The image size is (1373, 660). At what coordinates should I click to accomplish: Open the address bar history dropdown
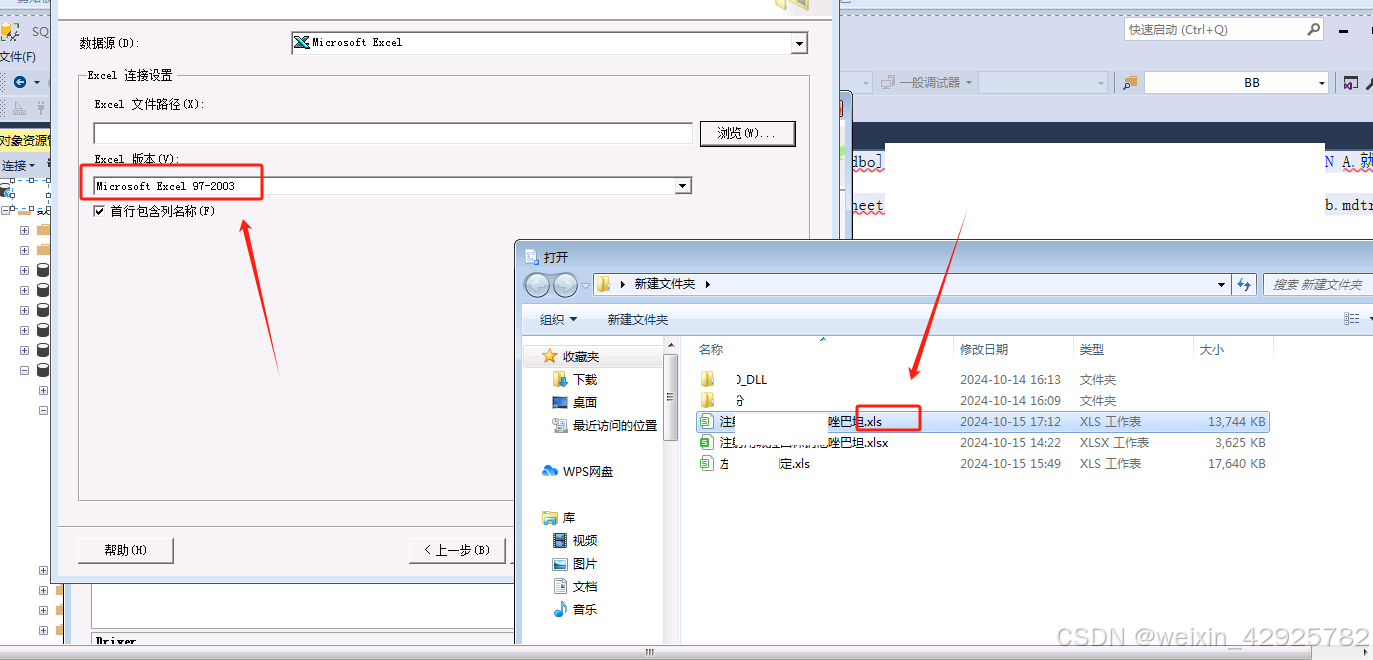[x=1221, y=284]
